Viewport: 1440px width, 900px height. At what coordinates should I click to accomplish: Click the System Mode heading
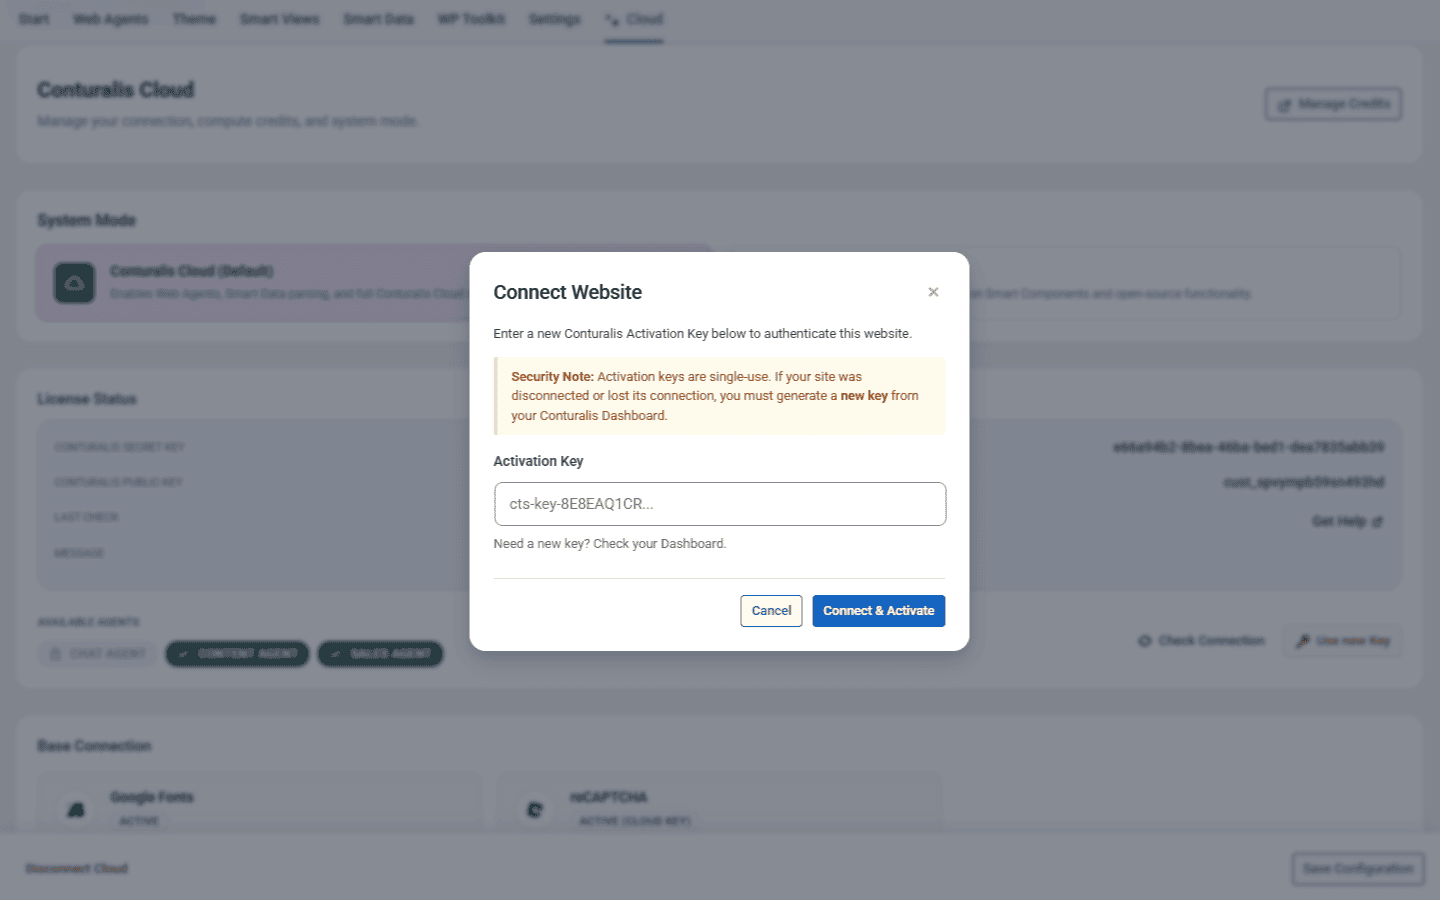pos(87,220)
